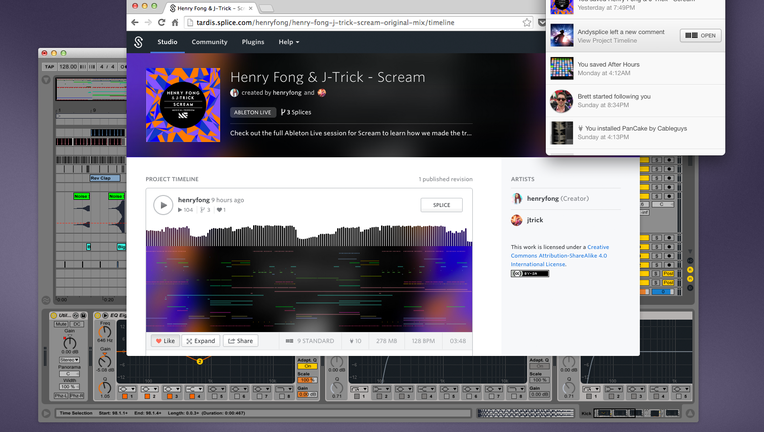Click the likes count heart showing 1

[x=219, y=210]
